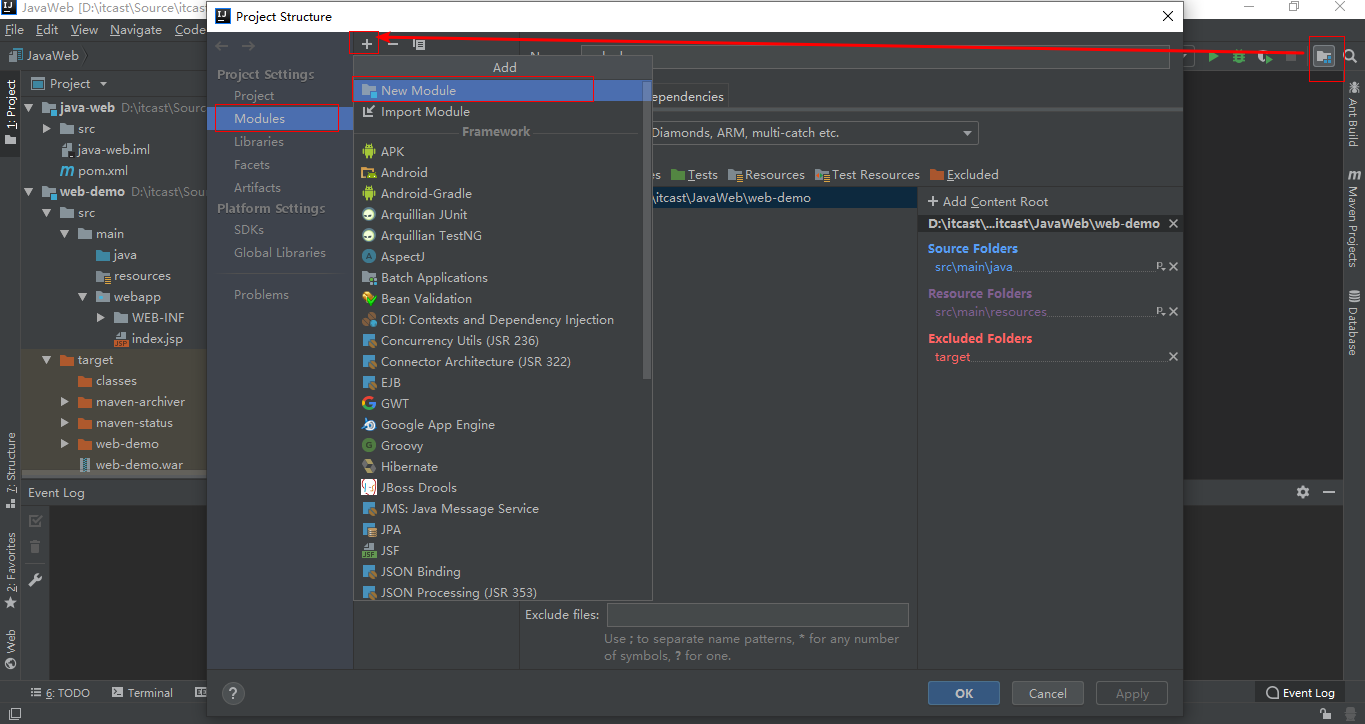This screenshot has width=1365, height=724.
Task: Expand src under java-web
Action: click(47, 129)
